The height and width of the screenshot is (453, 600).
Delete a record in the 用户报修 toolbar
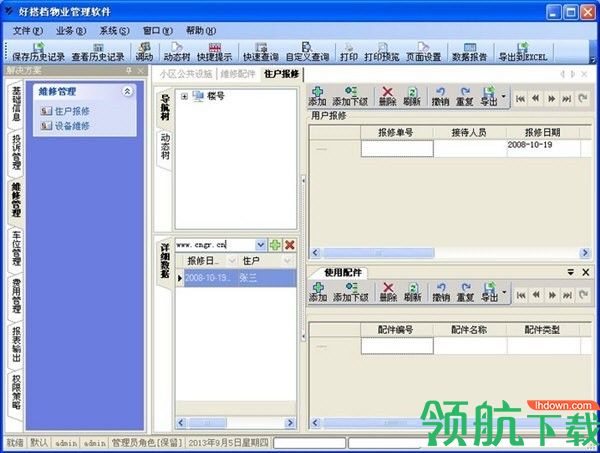point(387,96)
